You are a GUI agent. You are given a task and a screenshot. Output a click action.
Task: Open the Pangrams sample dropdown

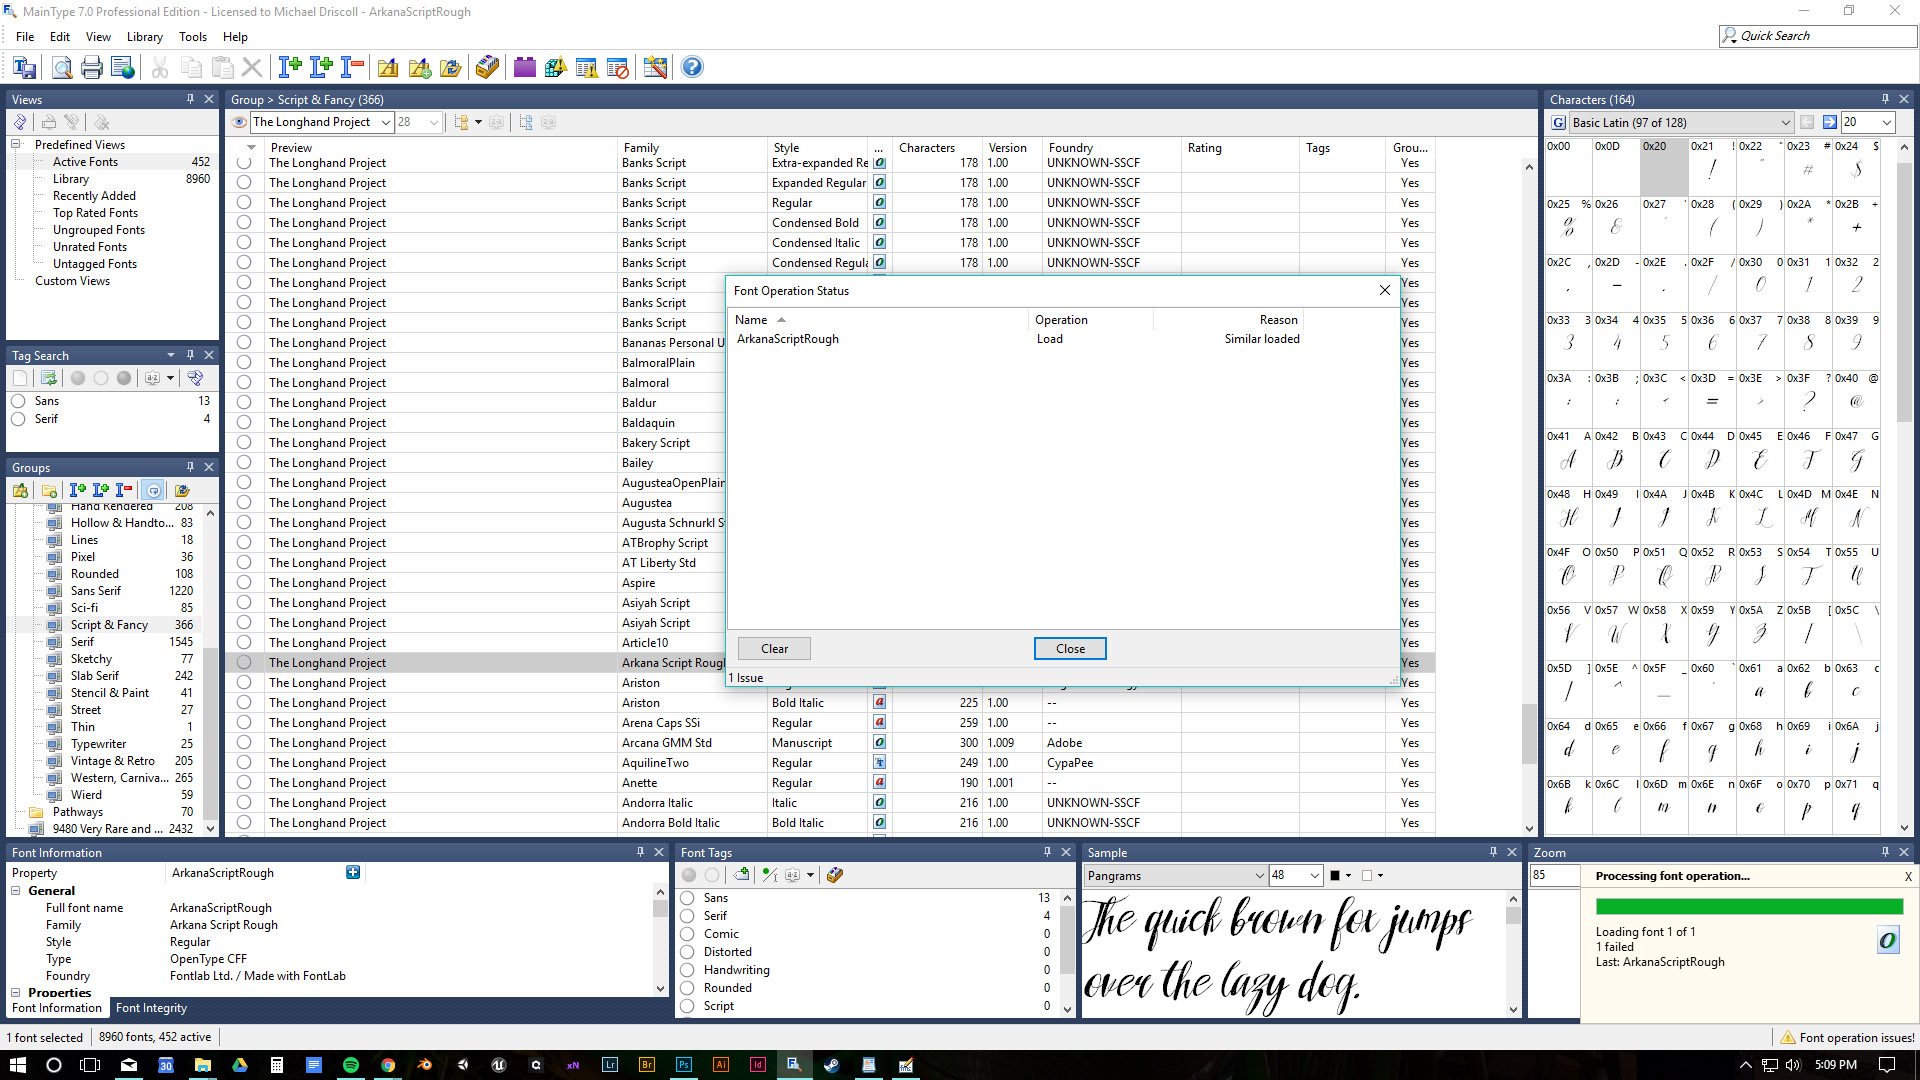coord(1259,876)
